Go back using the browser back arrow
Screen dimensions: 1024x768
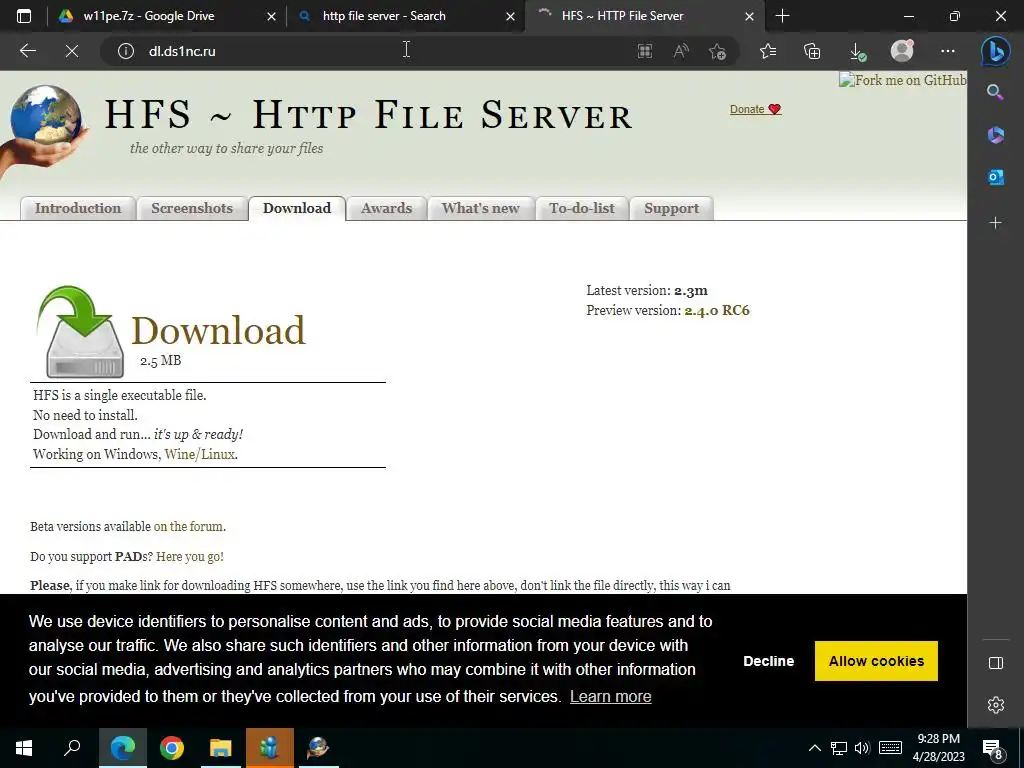pyautogui.click(x=27, y=51)
